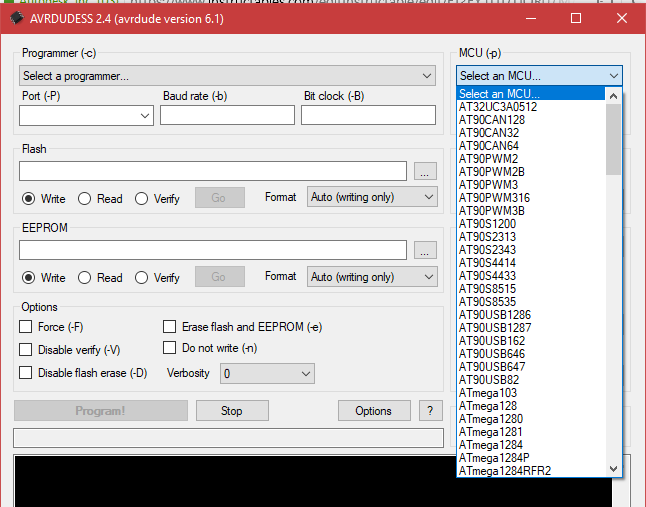Select AT32UC3A0512 from the MCU list
The width and height of the screenshot is (646, 507).
coord(531,107)
